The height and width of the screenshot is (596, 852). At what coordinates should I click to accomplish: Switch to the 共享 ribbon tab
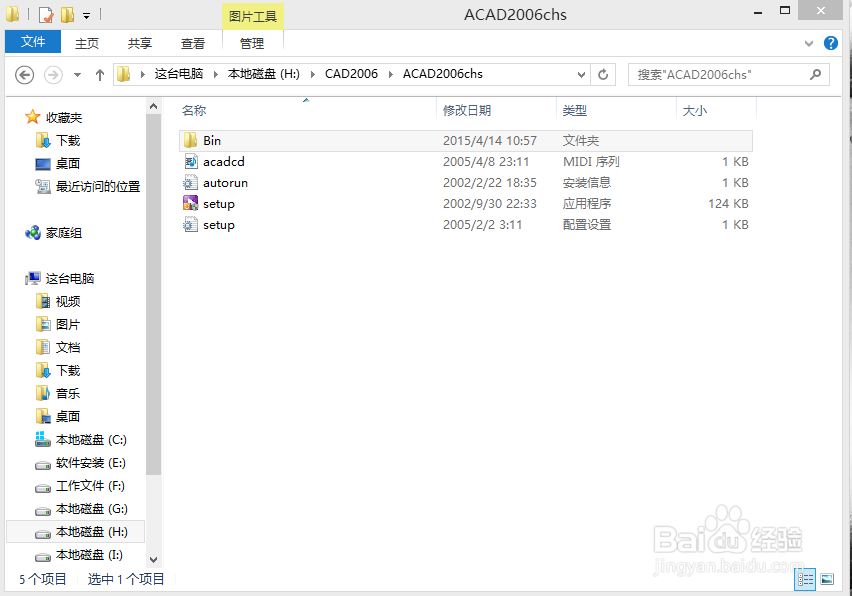(x=140, y=43)
